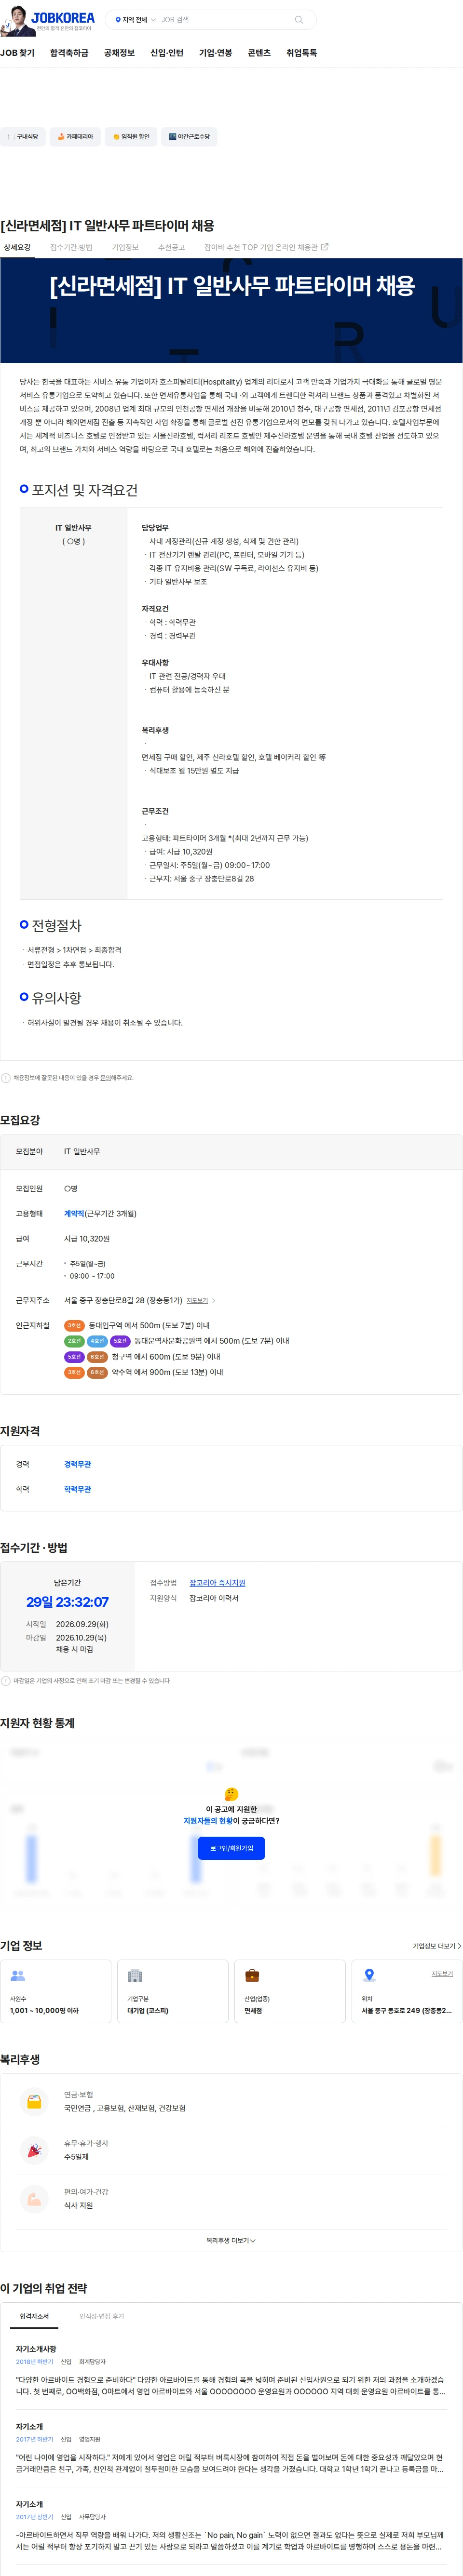Open the 기업·연봉 menu
Screen dimensions: 463x2576
[x=215, y=53]
